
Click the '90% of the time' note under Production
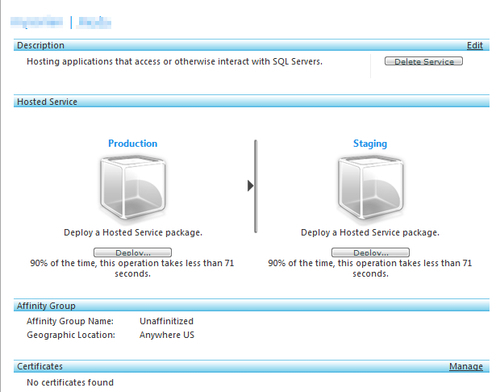coord(132,268)
